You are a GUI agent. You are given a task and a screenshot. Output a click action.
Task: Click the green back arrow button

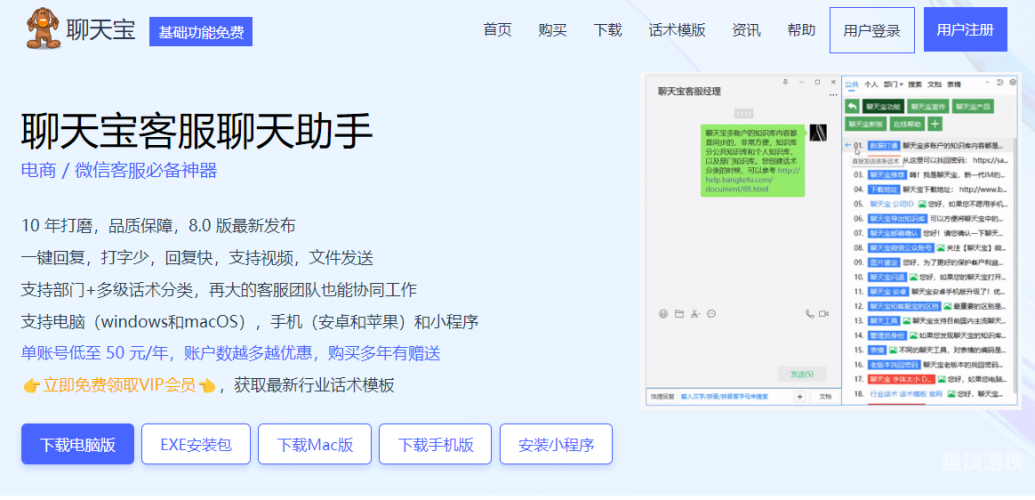(x=853, y=106)
